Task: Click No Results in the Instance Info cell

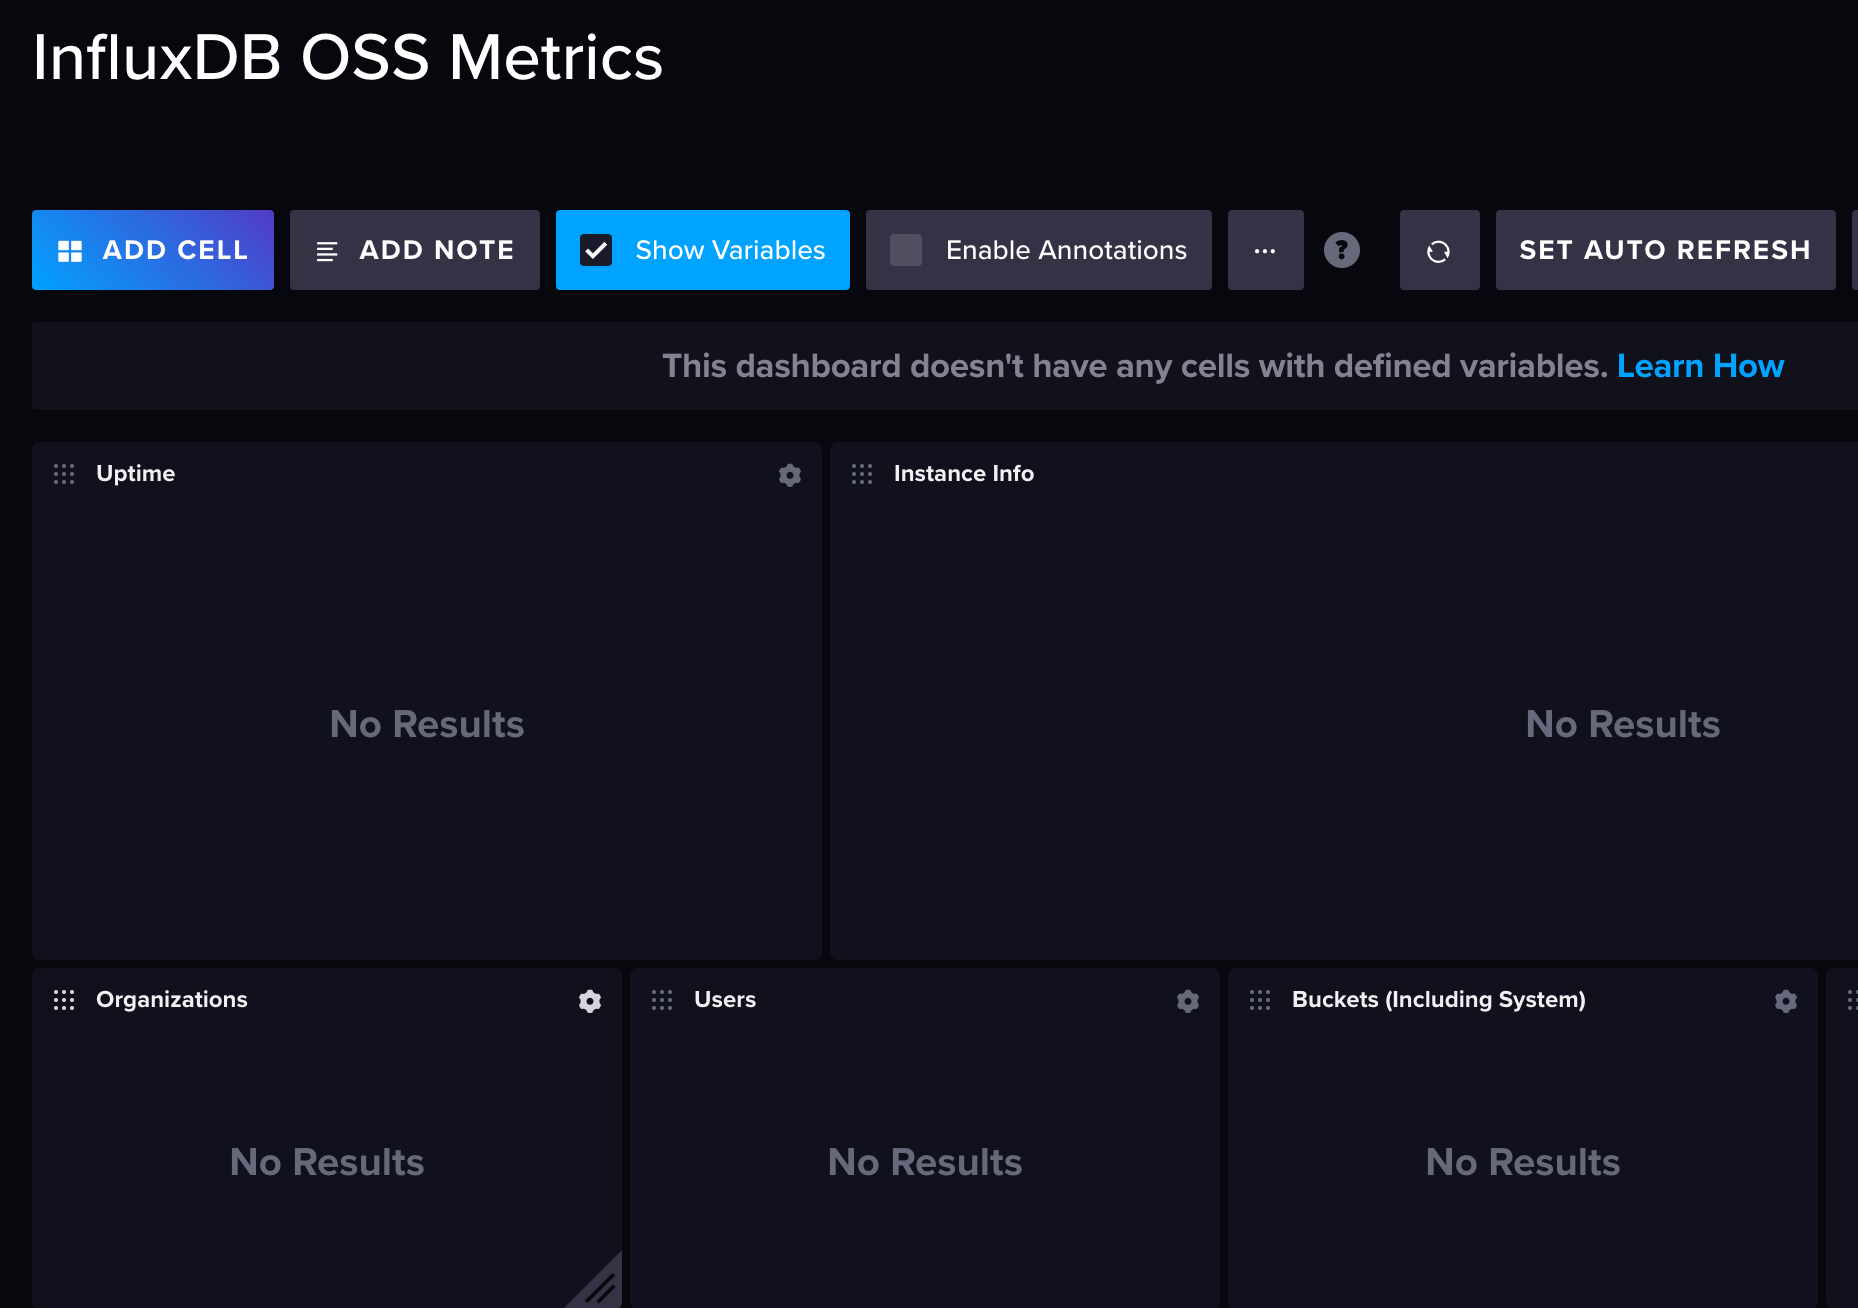Action: (1623, 724)
